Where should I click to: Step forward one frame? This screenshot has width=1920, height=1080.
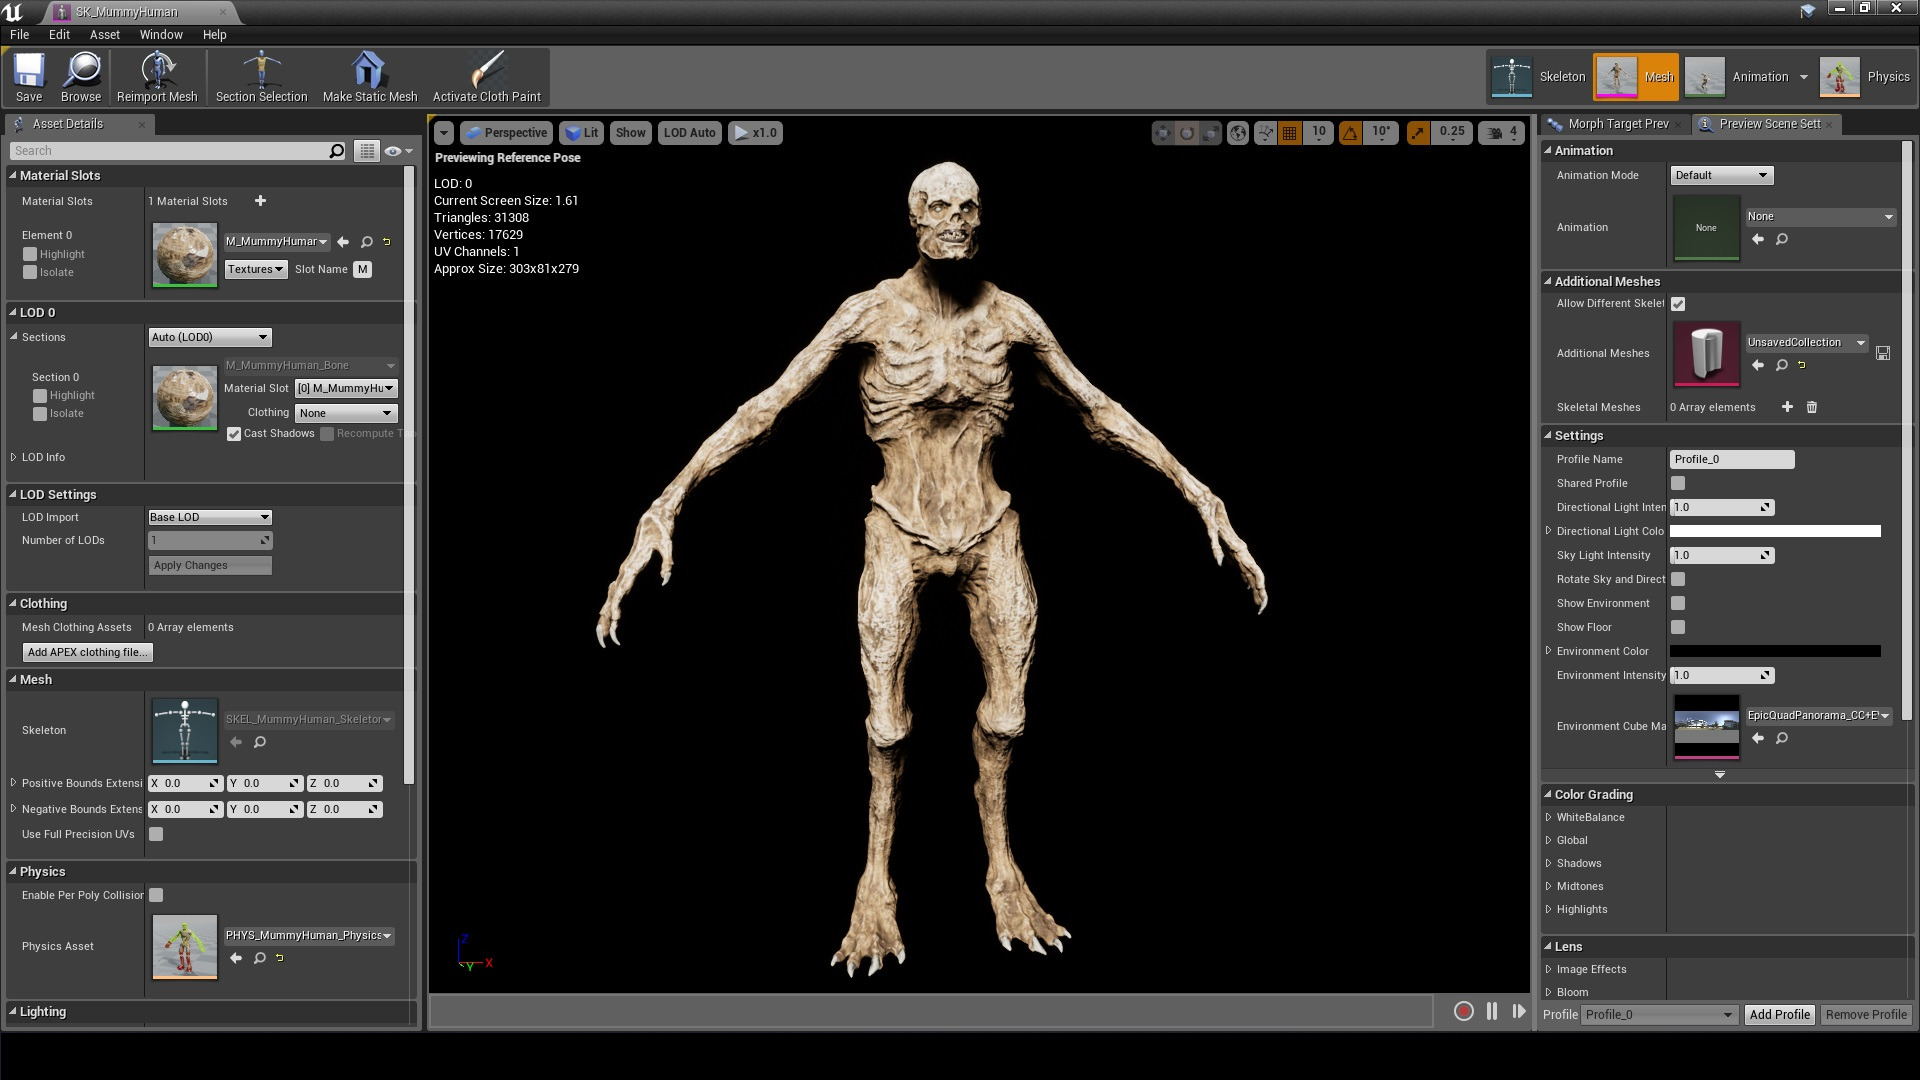click(1519, 1011)
